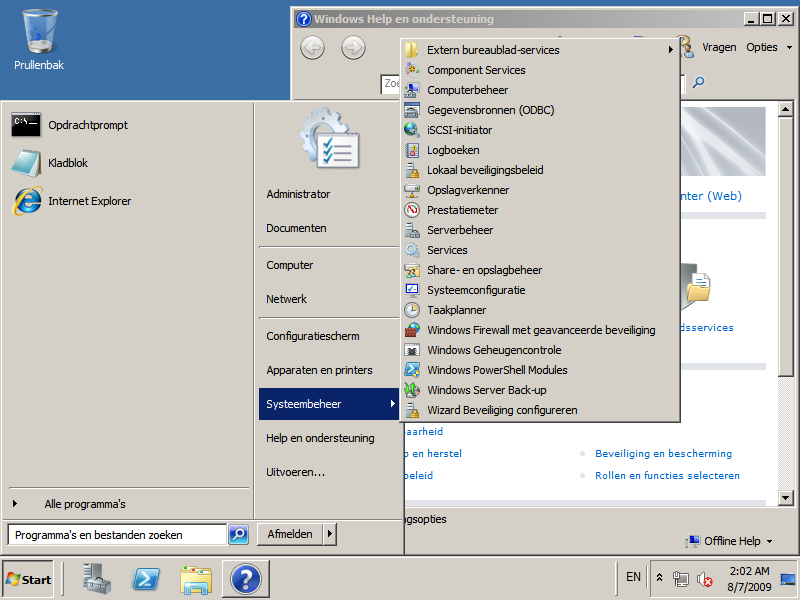The image size is (800, 600).
Task: Click the Opslagverkenner icon
Action: (412, 190)
